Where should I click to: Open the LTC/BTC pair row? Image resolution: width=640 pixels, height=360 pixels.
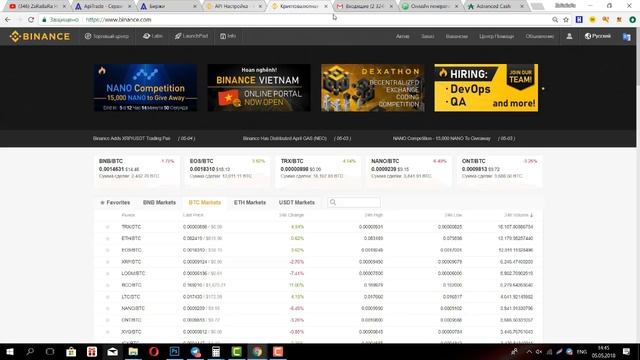[318, 297]
